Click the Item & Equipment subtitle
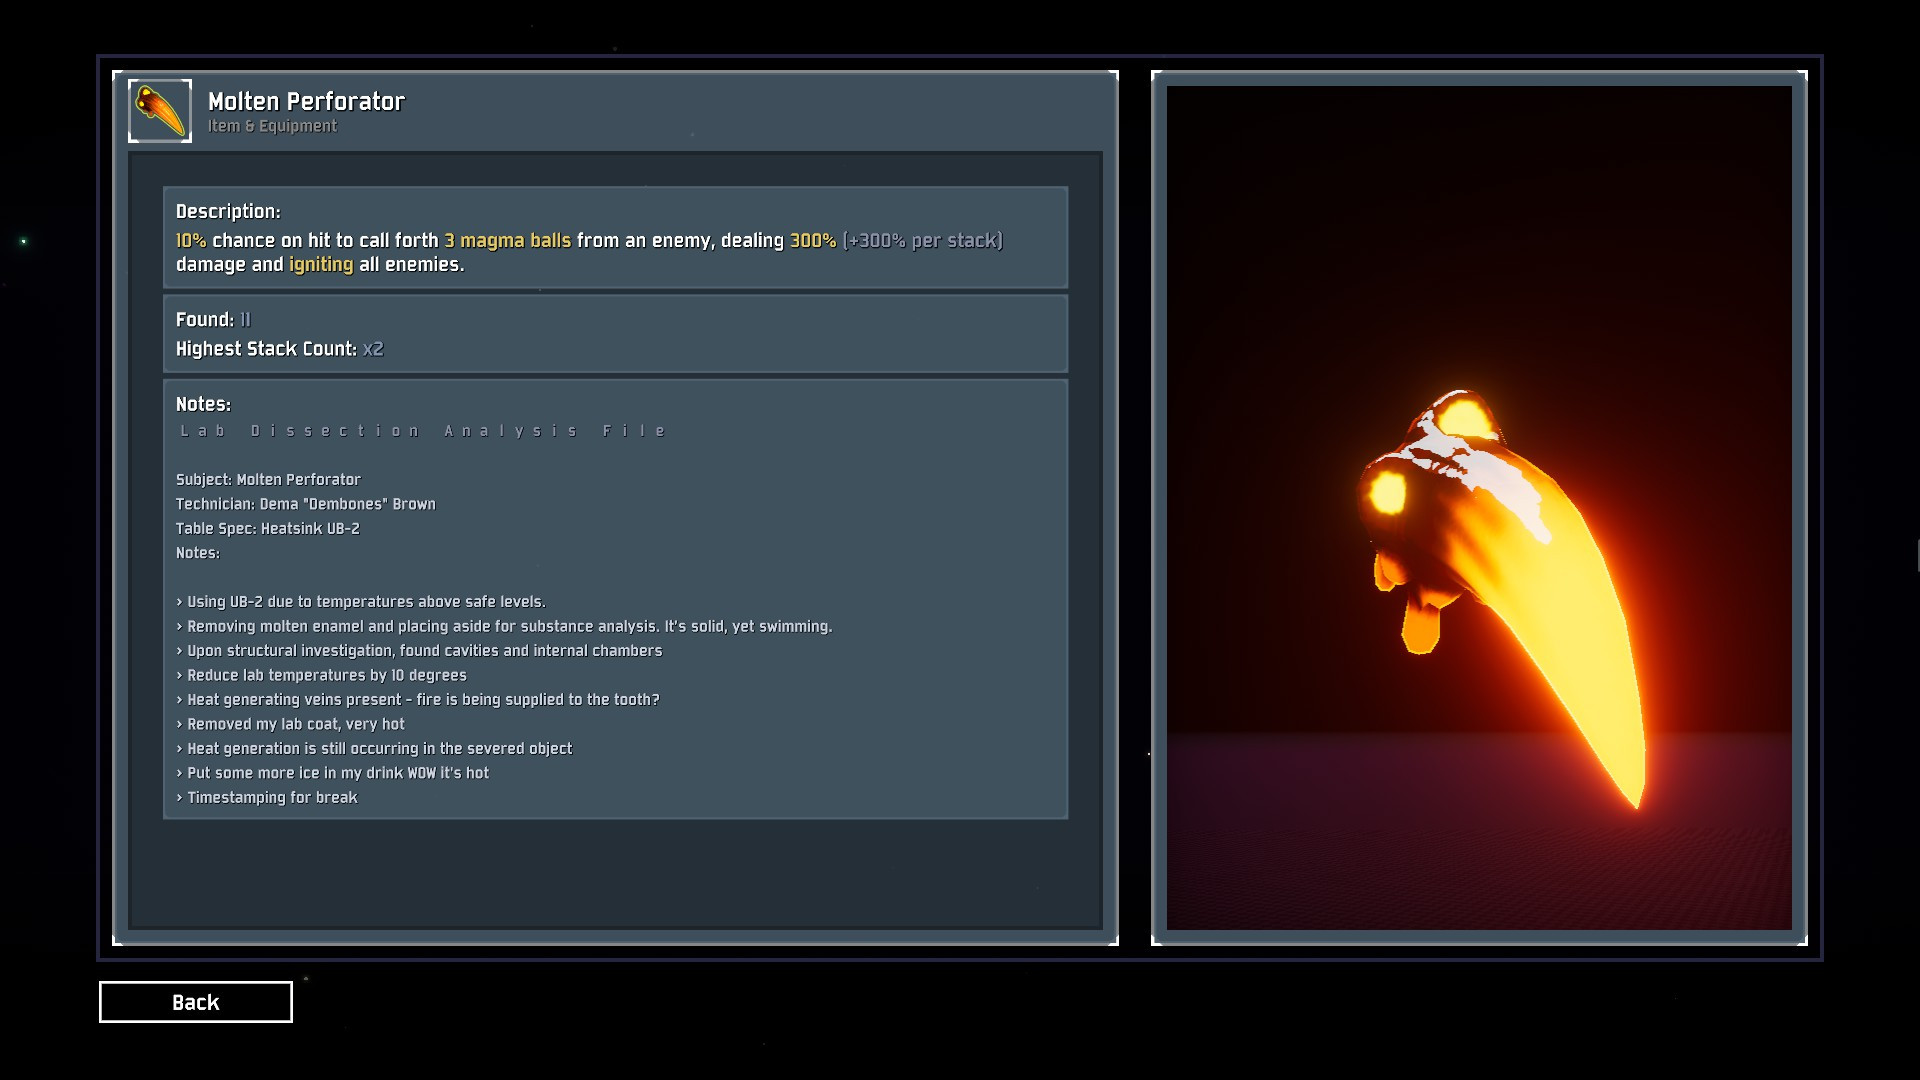This screenshot has width=1920, height=1080. tap(272, 126)
